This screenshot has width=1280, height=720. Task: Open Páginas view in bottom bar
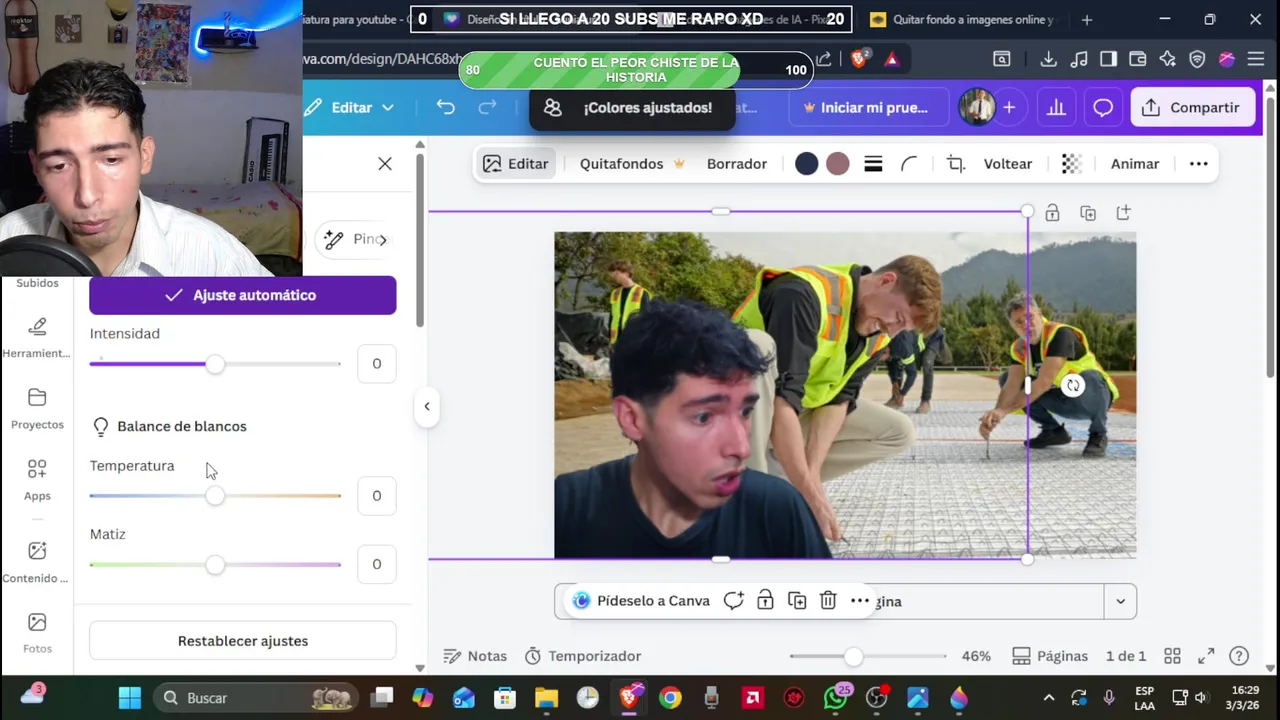tap(1050, 656)
